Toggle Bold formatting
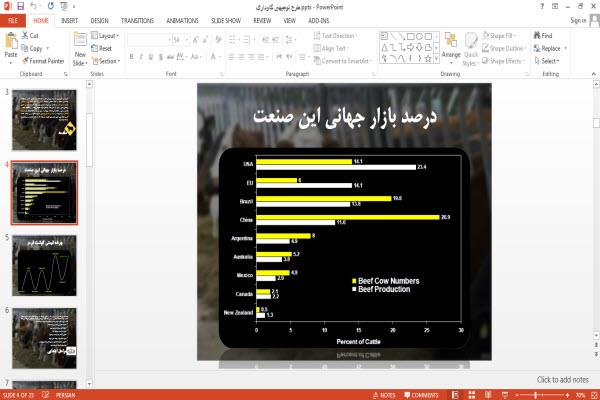Screen dimensions: 600x400 (131, 57)
